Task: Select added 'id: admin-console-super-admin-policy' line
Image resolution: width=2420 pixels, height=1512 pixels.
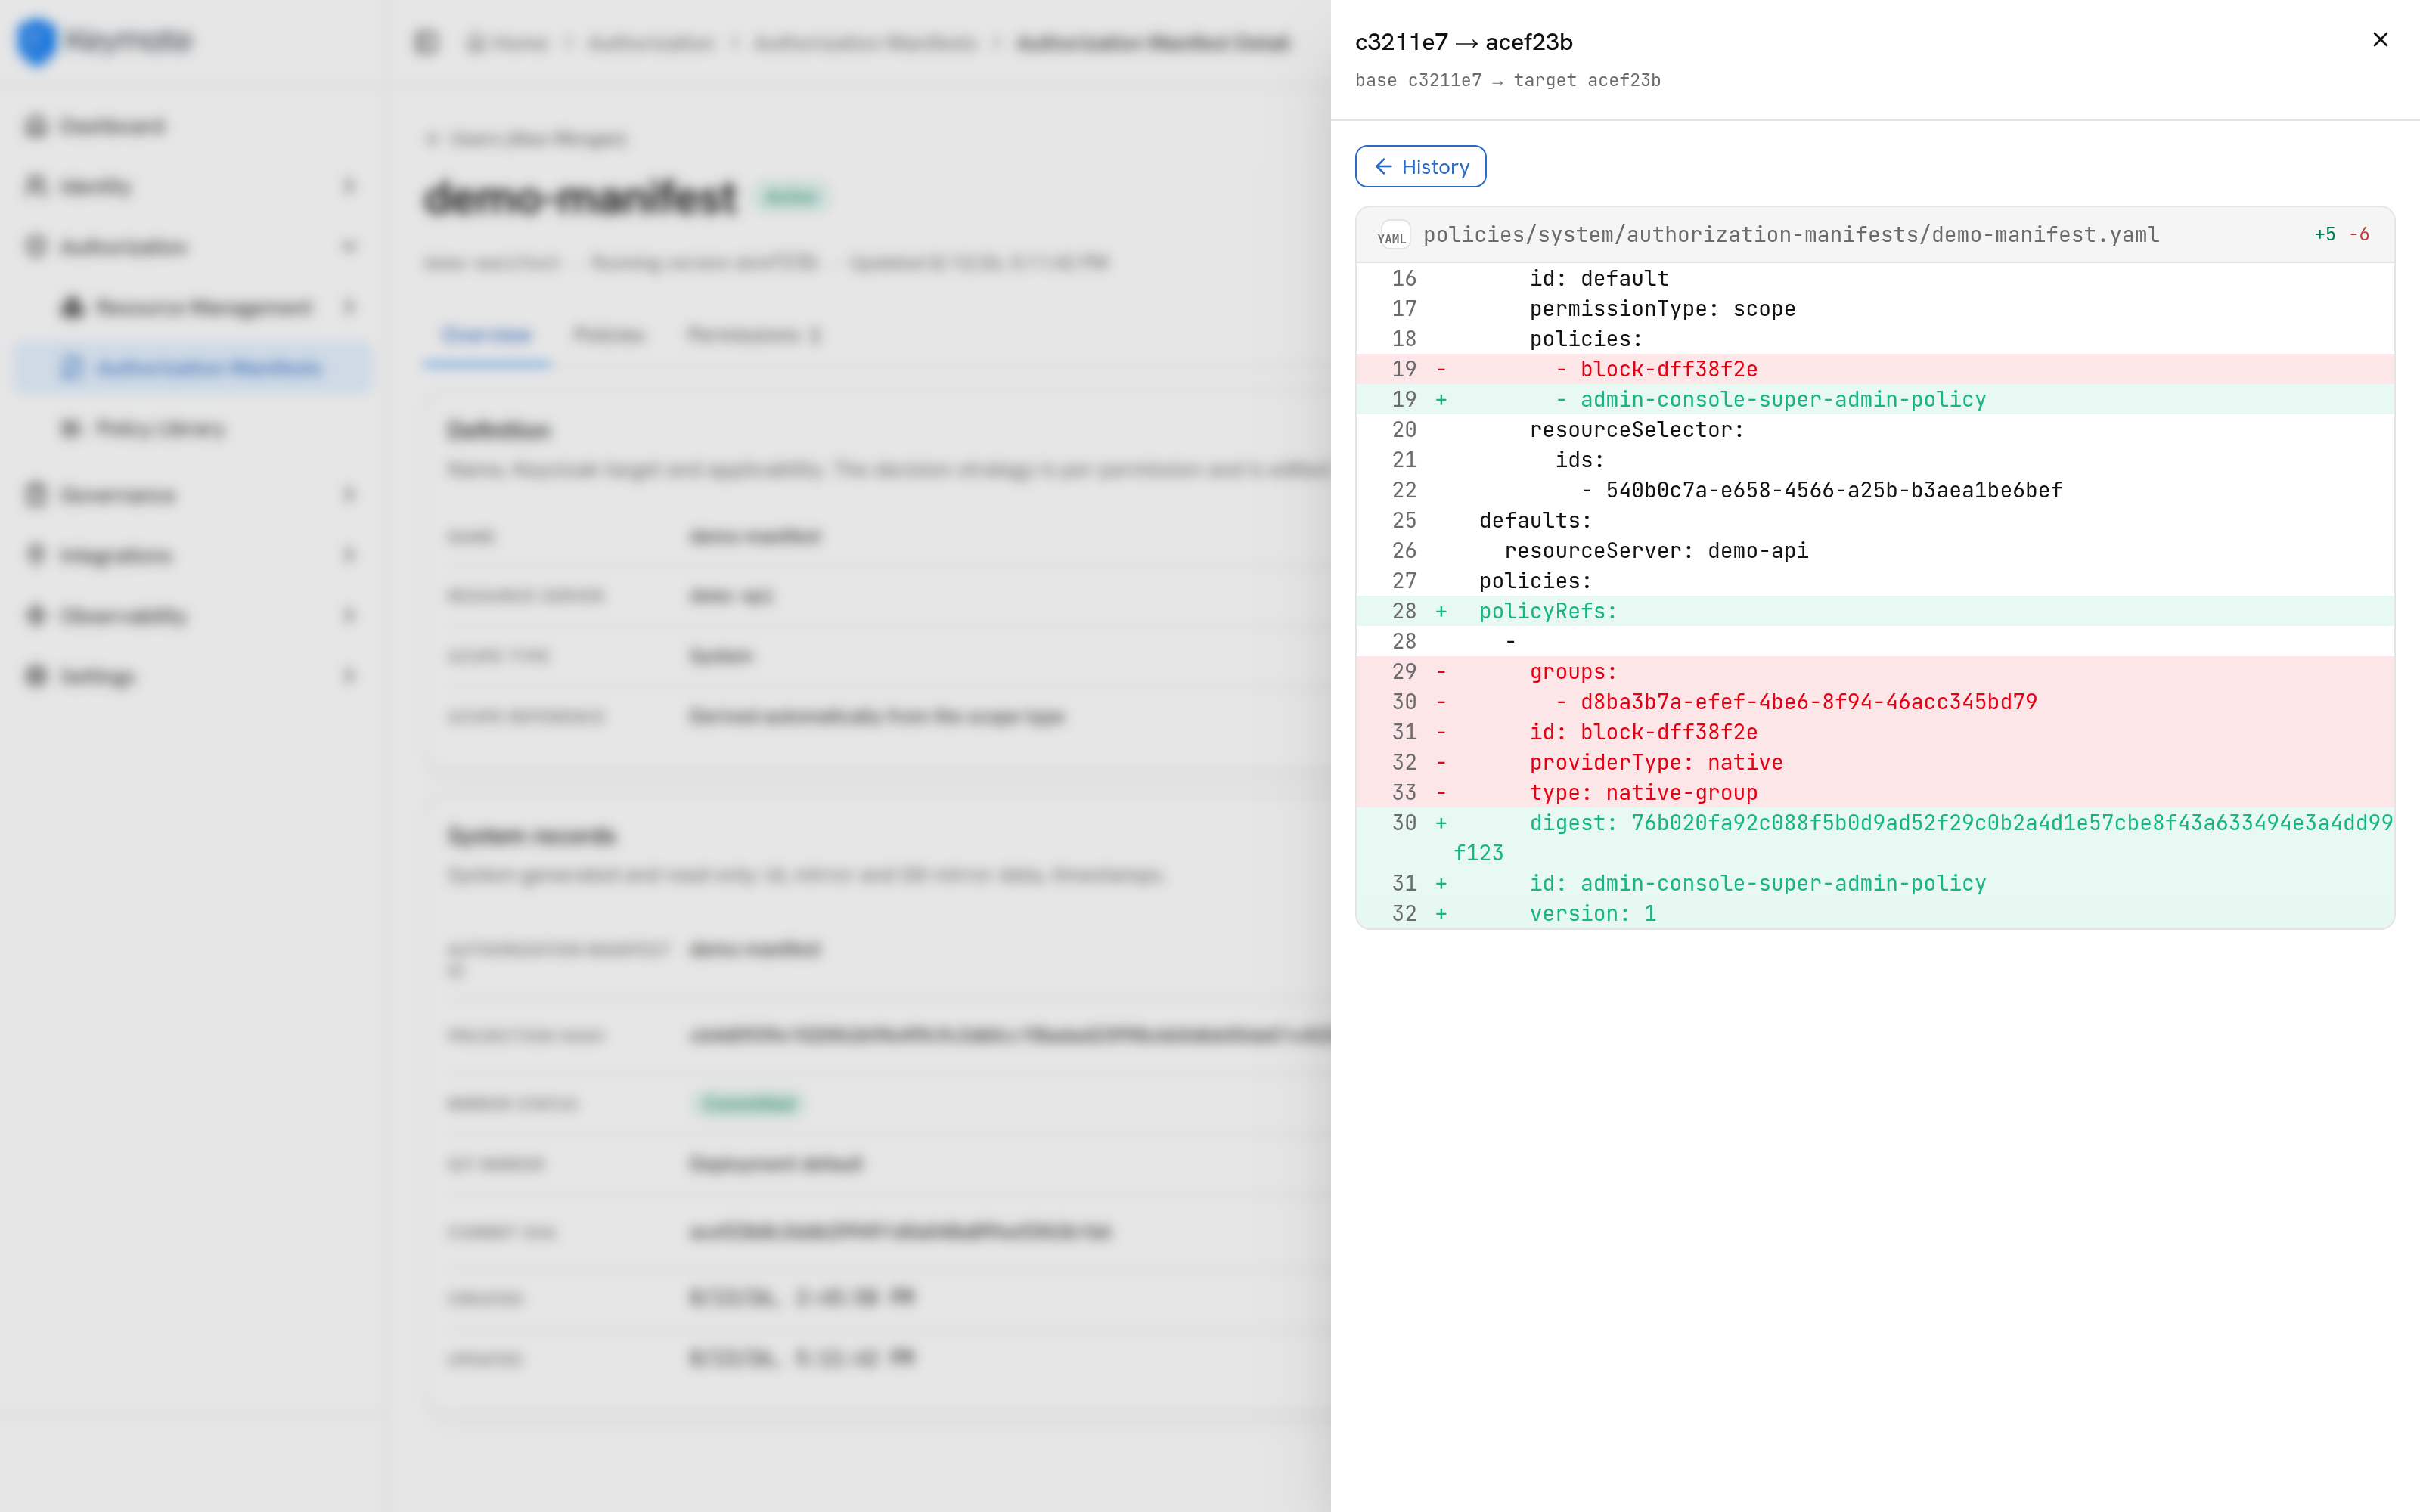Action: point(1875,883)
